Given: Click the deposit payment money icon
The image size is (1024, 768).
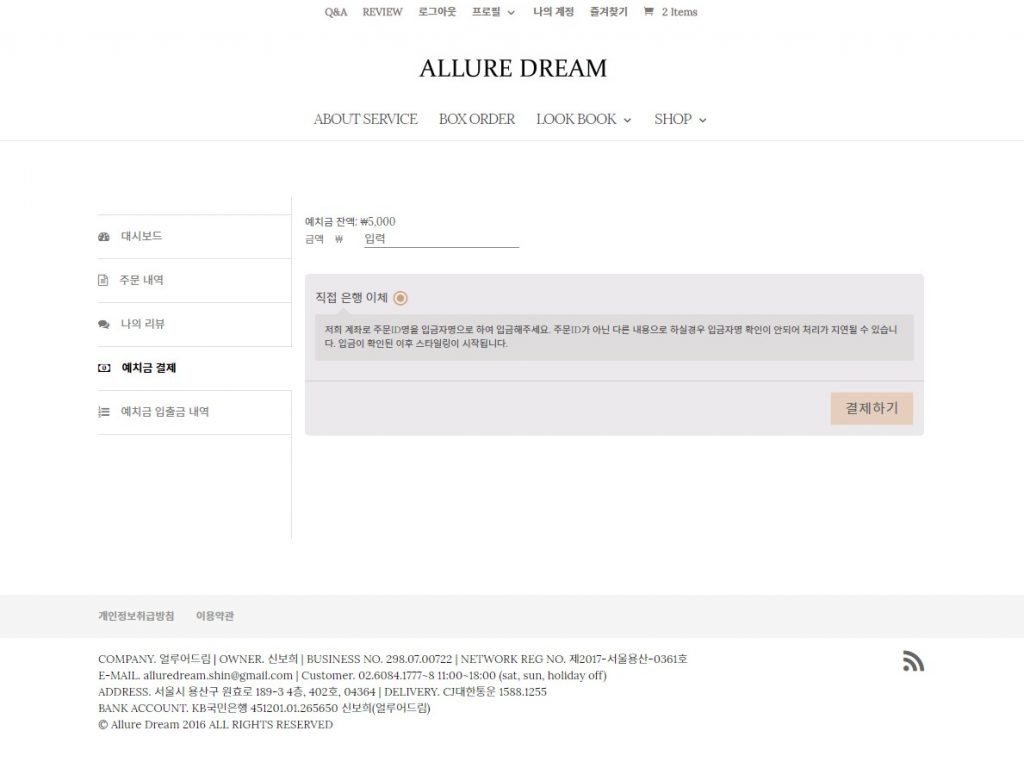Looking at the screenshot, I should 104,368.
